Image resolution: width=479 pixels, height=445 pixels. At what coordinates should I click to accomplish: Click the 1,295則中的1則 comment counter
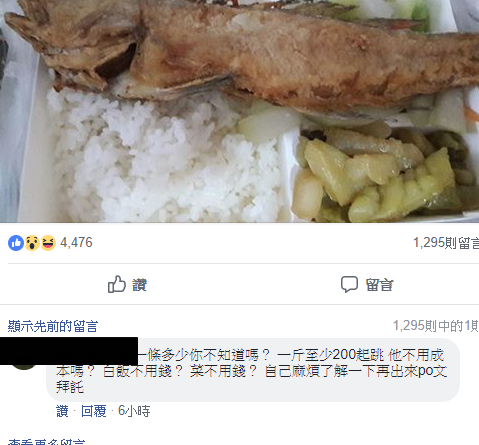point(436,326)
